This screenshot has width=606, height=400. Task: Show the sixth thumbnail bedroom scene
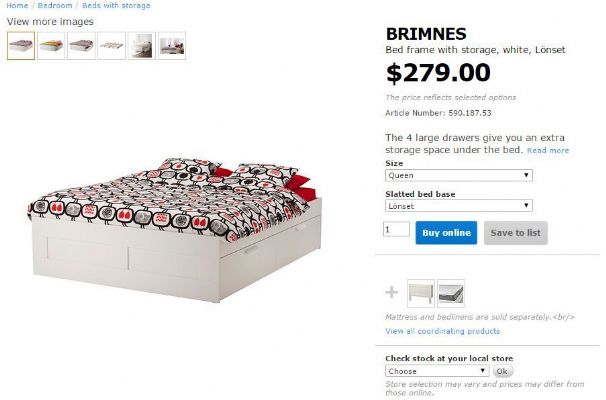click(x=171, y=45)
